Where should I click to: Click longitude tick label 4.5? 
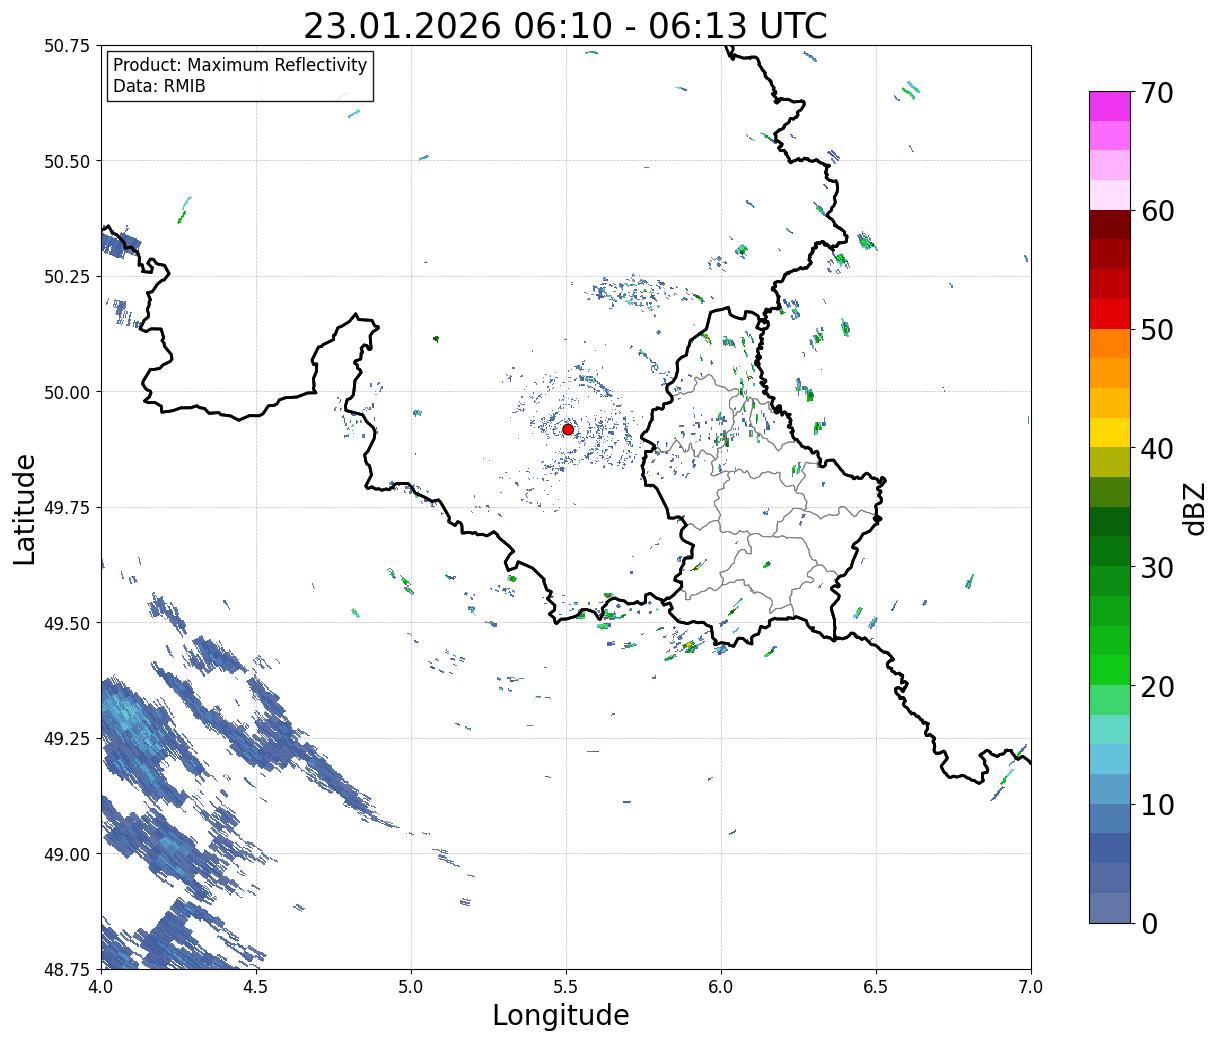coord(256,987)
